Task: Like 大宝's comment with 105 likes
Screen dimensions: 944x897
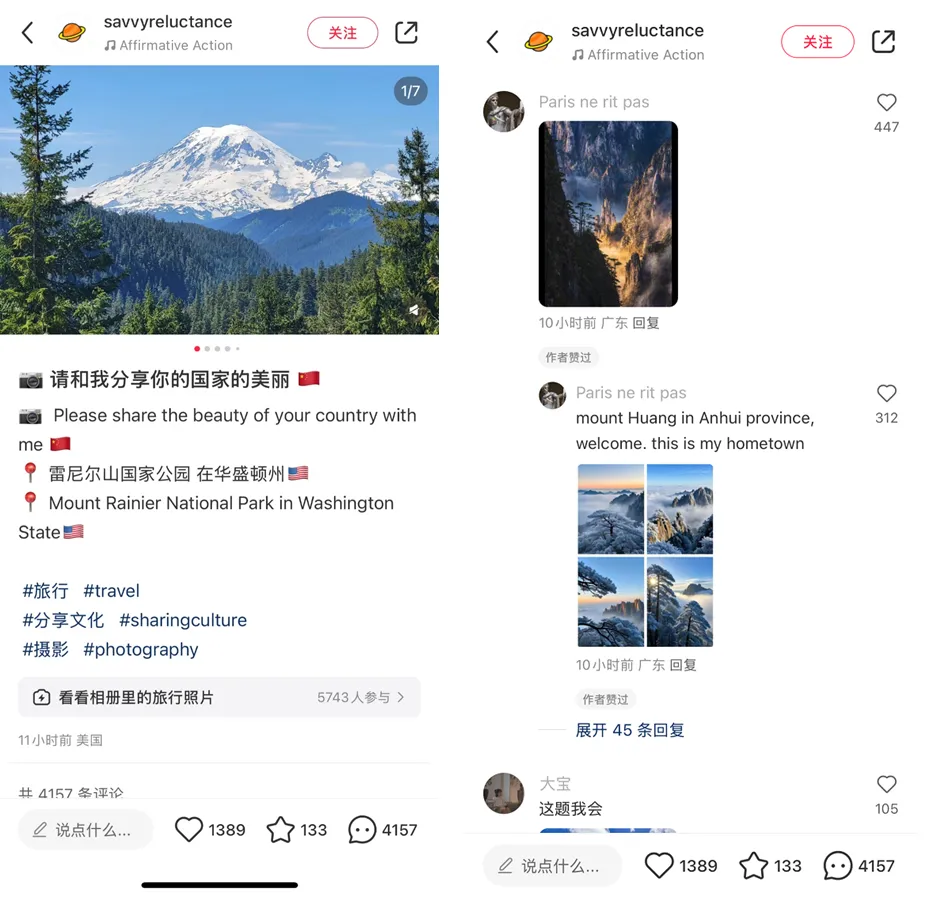Action: coord(886,784)
